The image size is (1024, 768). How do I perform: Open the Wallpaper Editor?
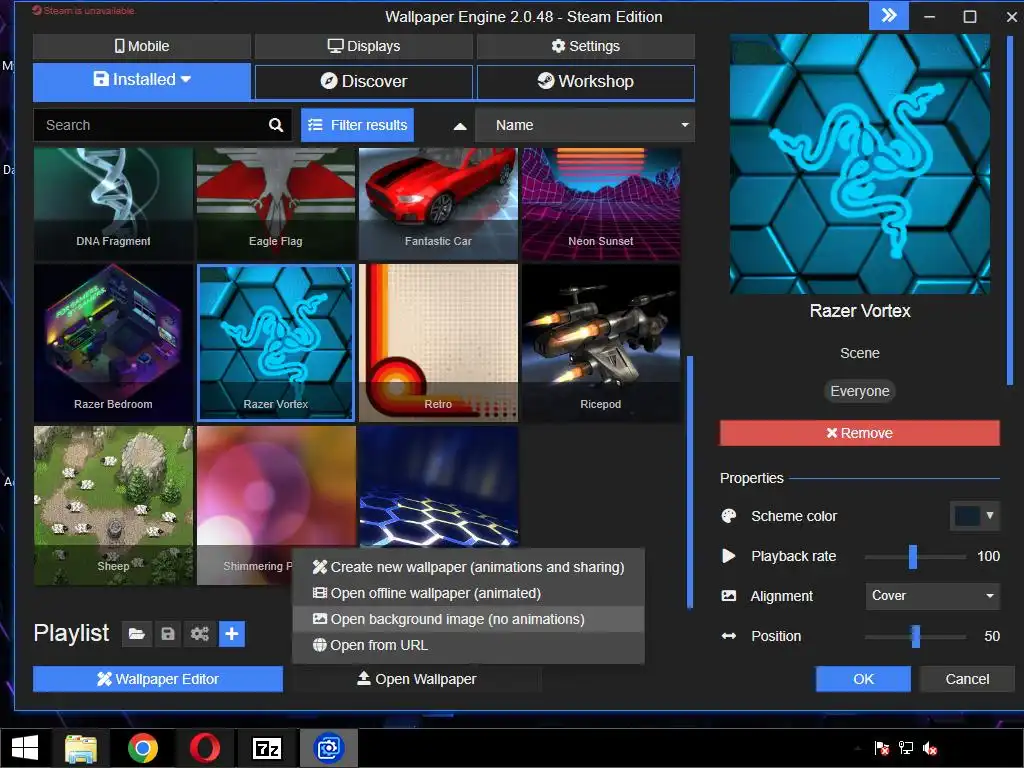click(158, 679)
